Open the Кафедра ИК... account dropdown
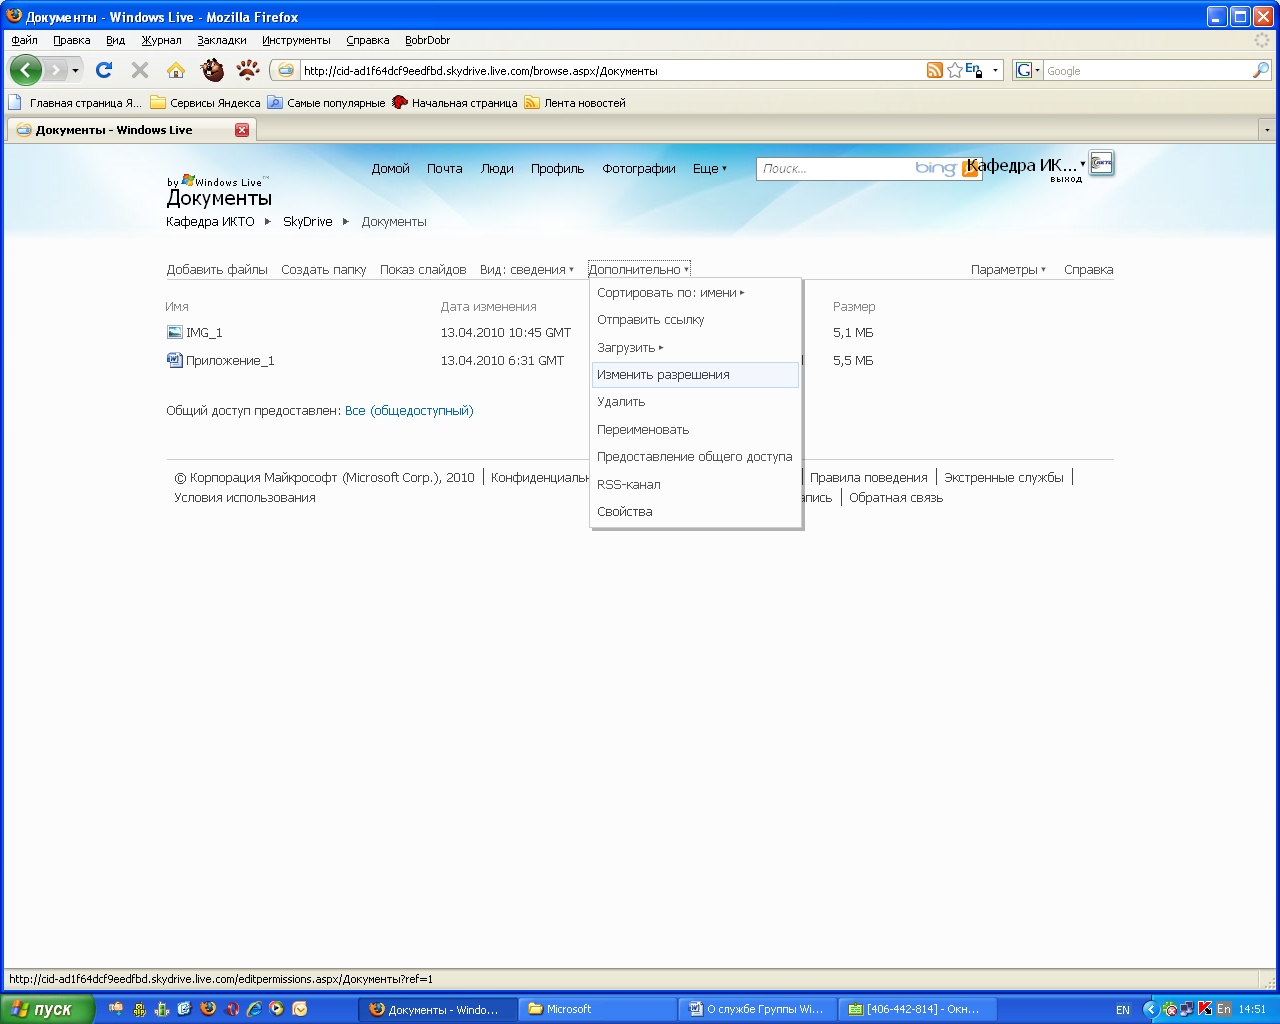1280x1024 pixels. tap(1026, 165)
